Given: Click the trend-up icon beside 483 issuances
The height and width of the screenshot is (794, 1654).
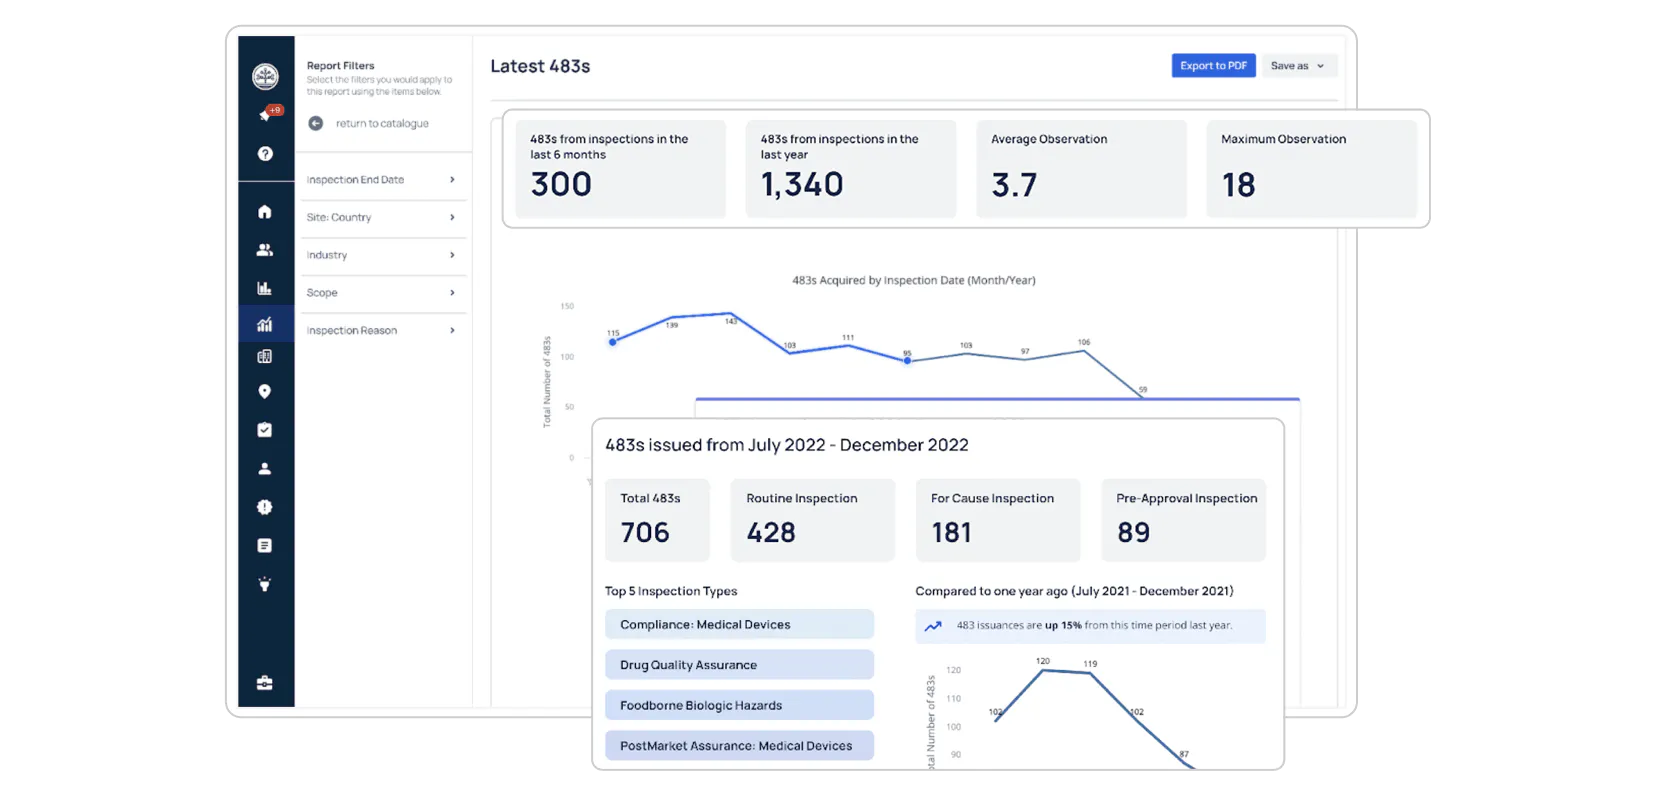Looking at the screenshot, I should click(x=933, y=626).
